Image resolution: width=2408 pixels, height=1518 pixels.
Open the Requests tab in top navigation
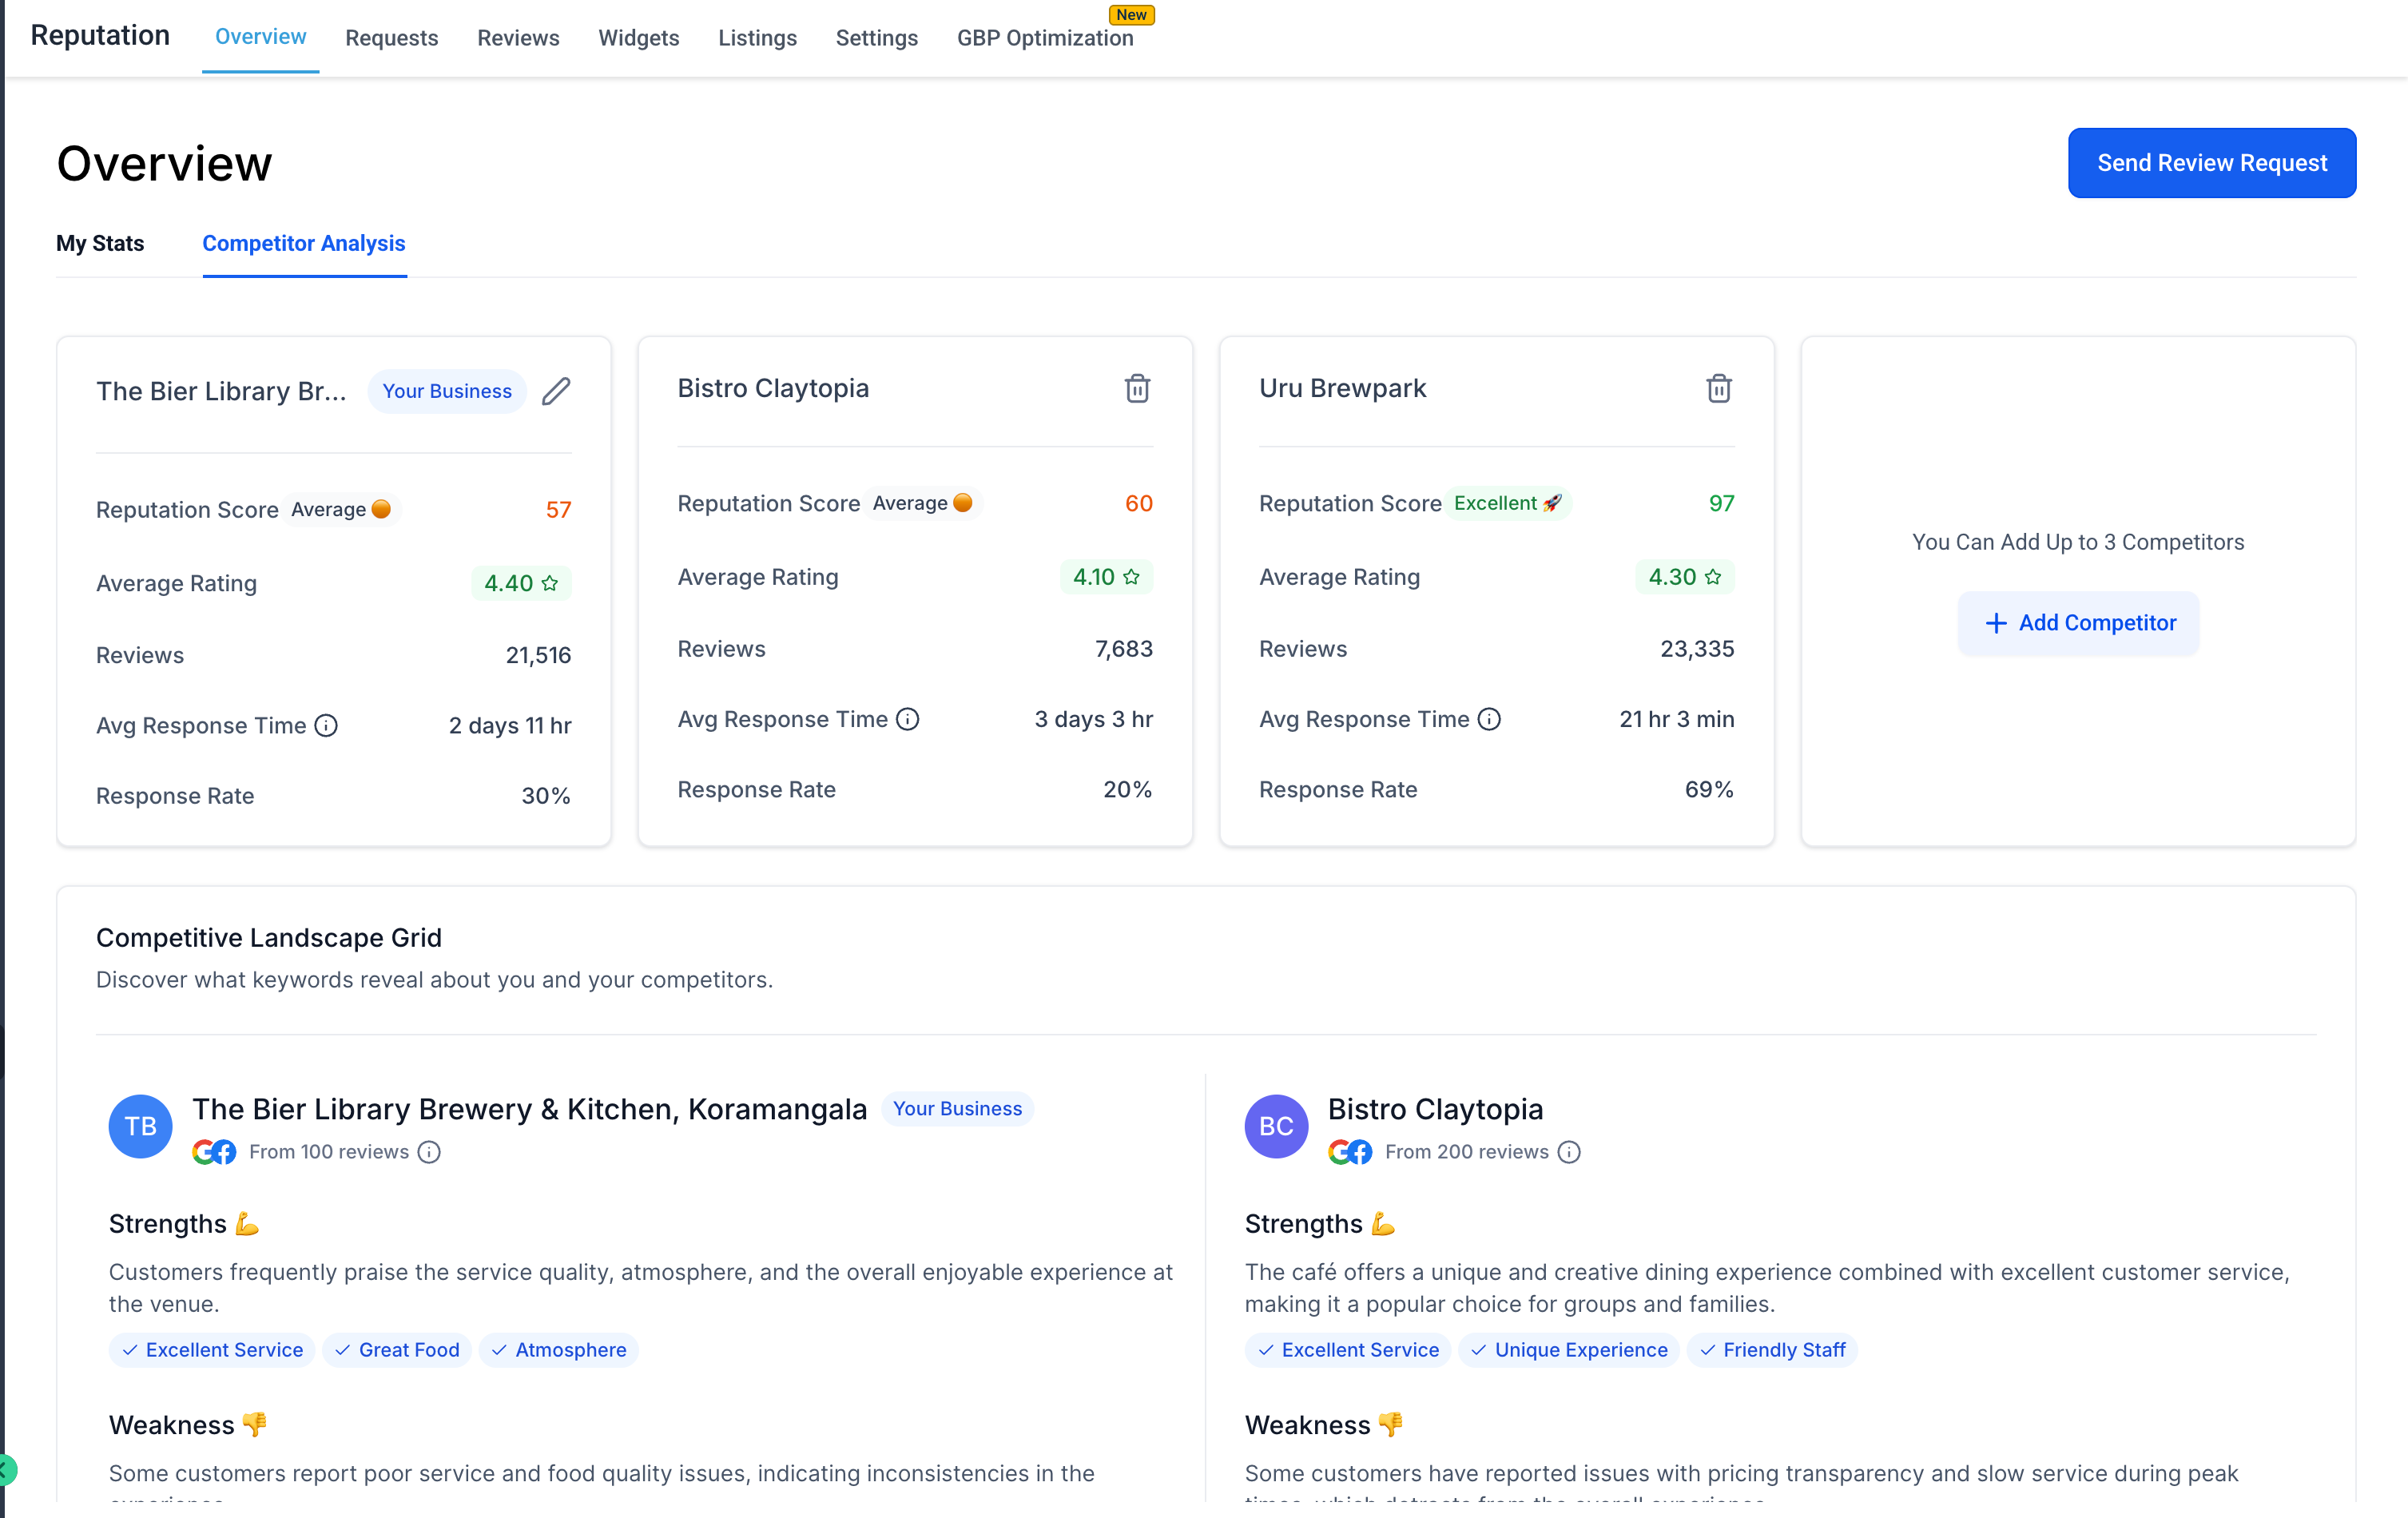click(391, 38)
